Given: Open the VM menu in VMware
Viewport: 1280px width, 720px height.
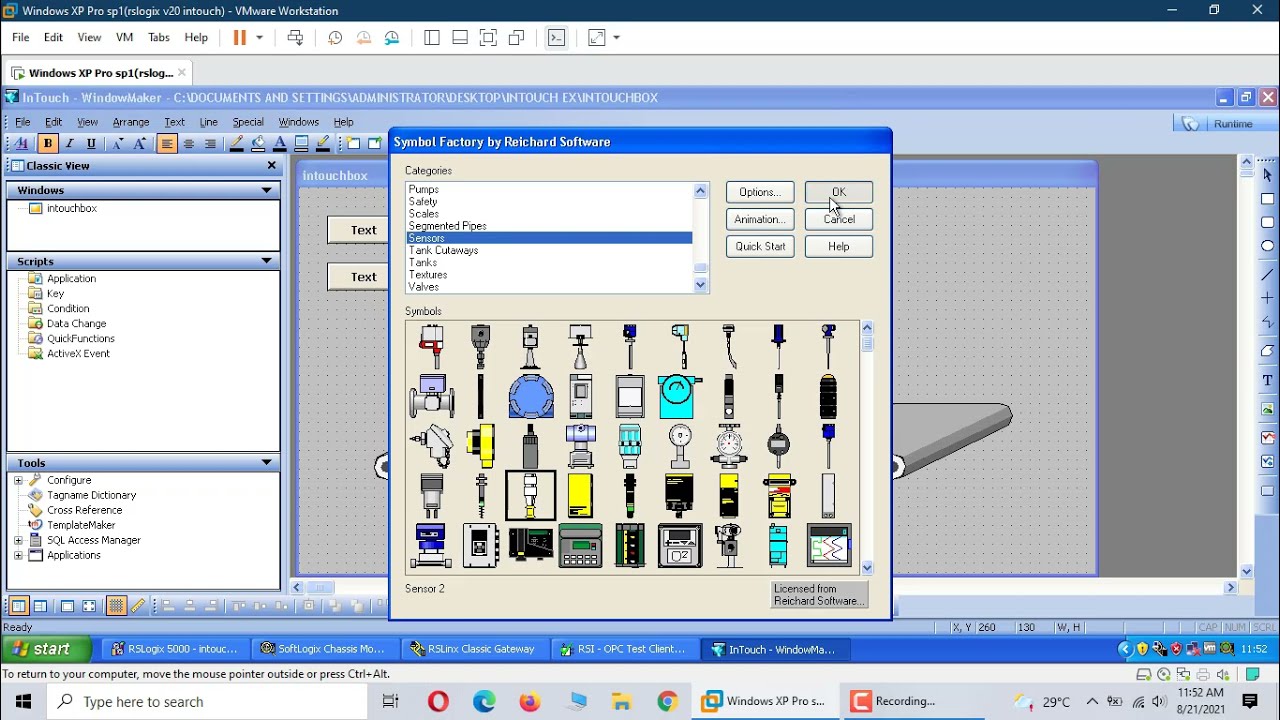Looking at the screenshot, I should click(x=124, y=37).
